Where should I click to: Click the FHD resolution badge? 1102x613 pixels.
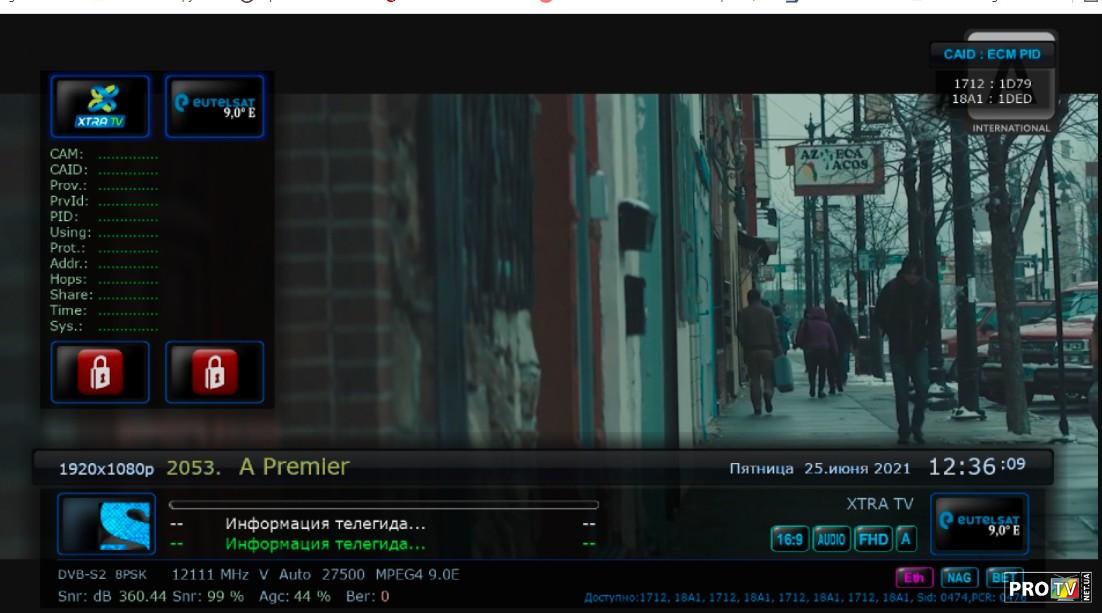(x=873, y=539)
